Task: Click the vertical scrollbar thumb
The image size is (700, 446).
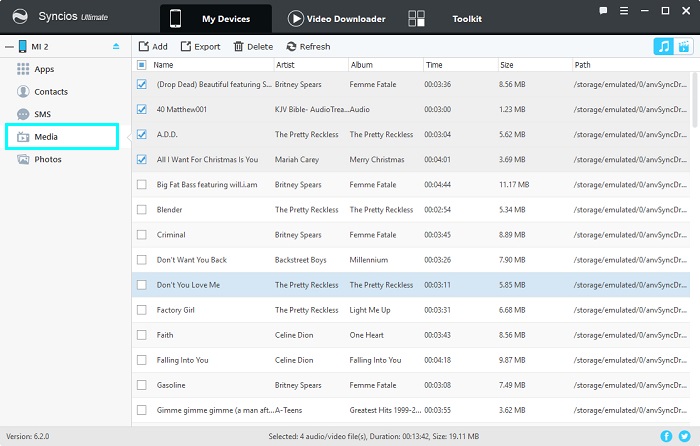Action: point(695,100)
